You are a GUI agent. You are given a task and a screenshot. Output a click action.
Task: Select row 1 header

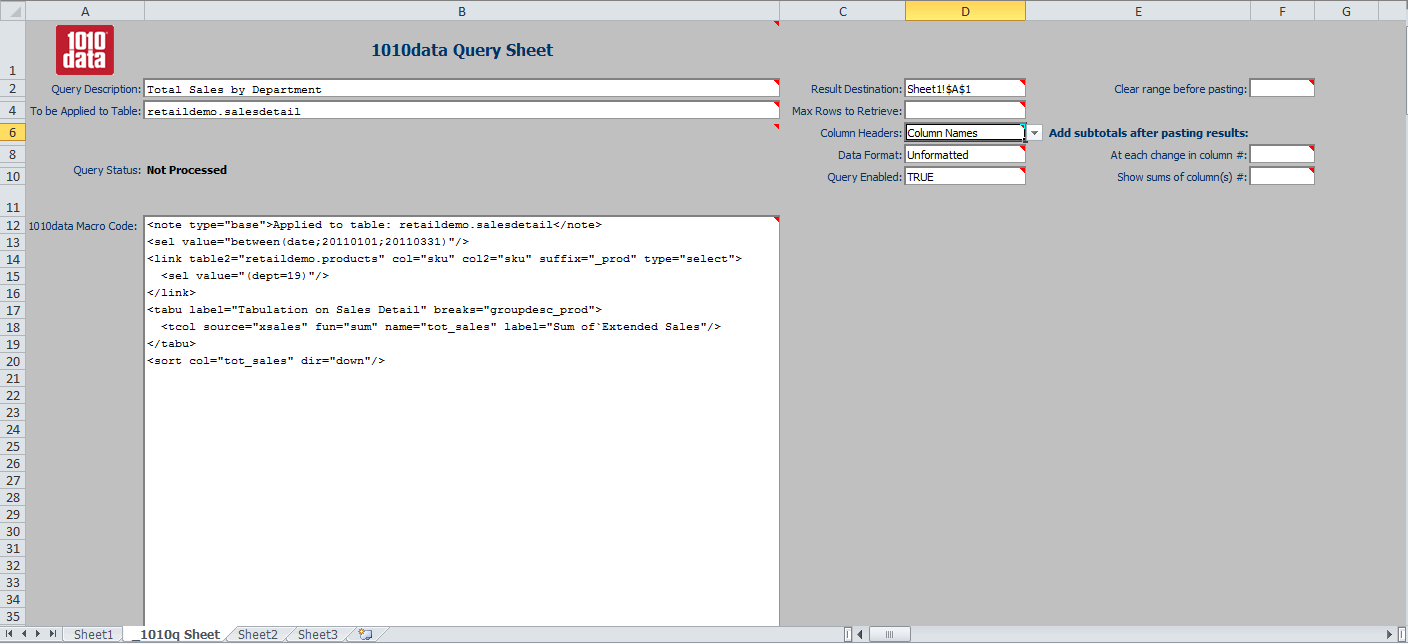coord(12,50)
